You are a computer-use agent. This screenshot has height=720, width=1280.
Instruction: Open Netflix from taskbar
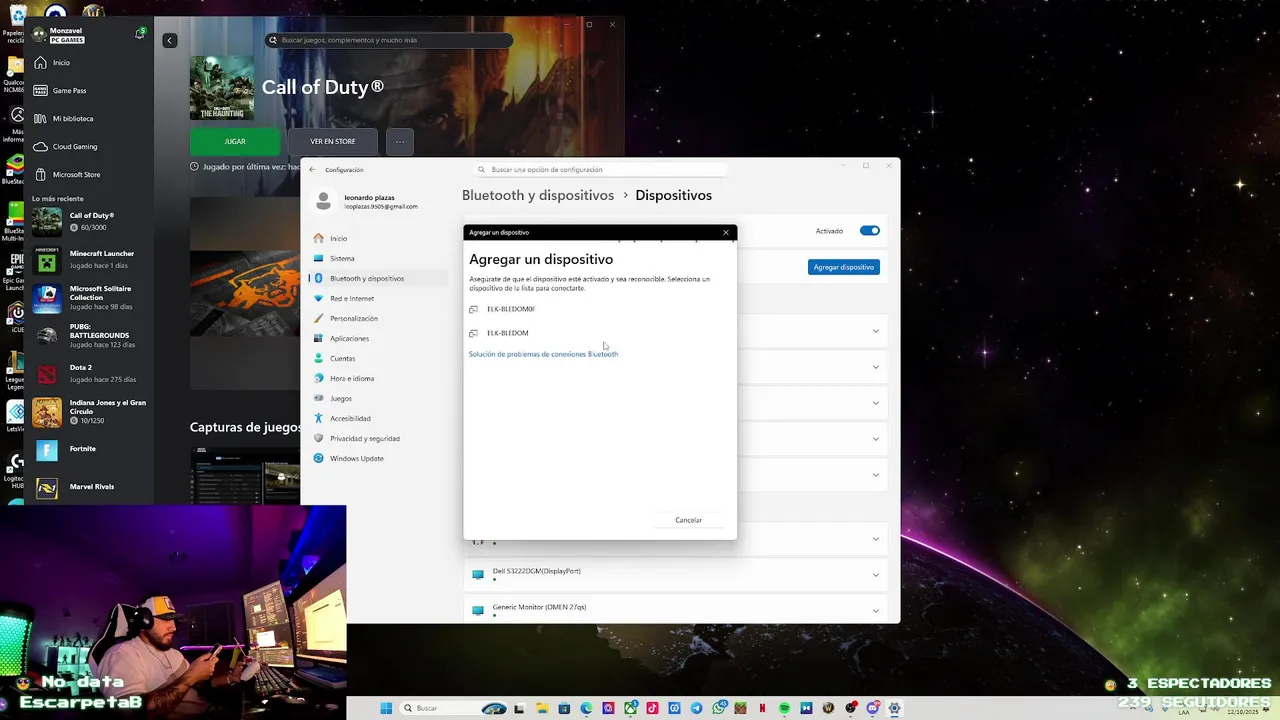[x=763, y=708]
